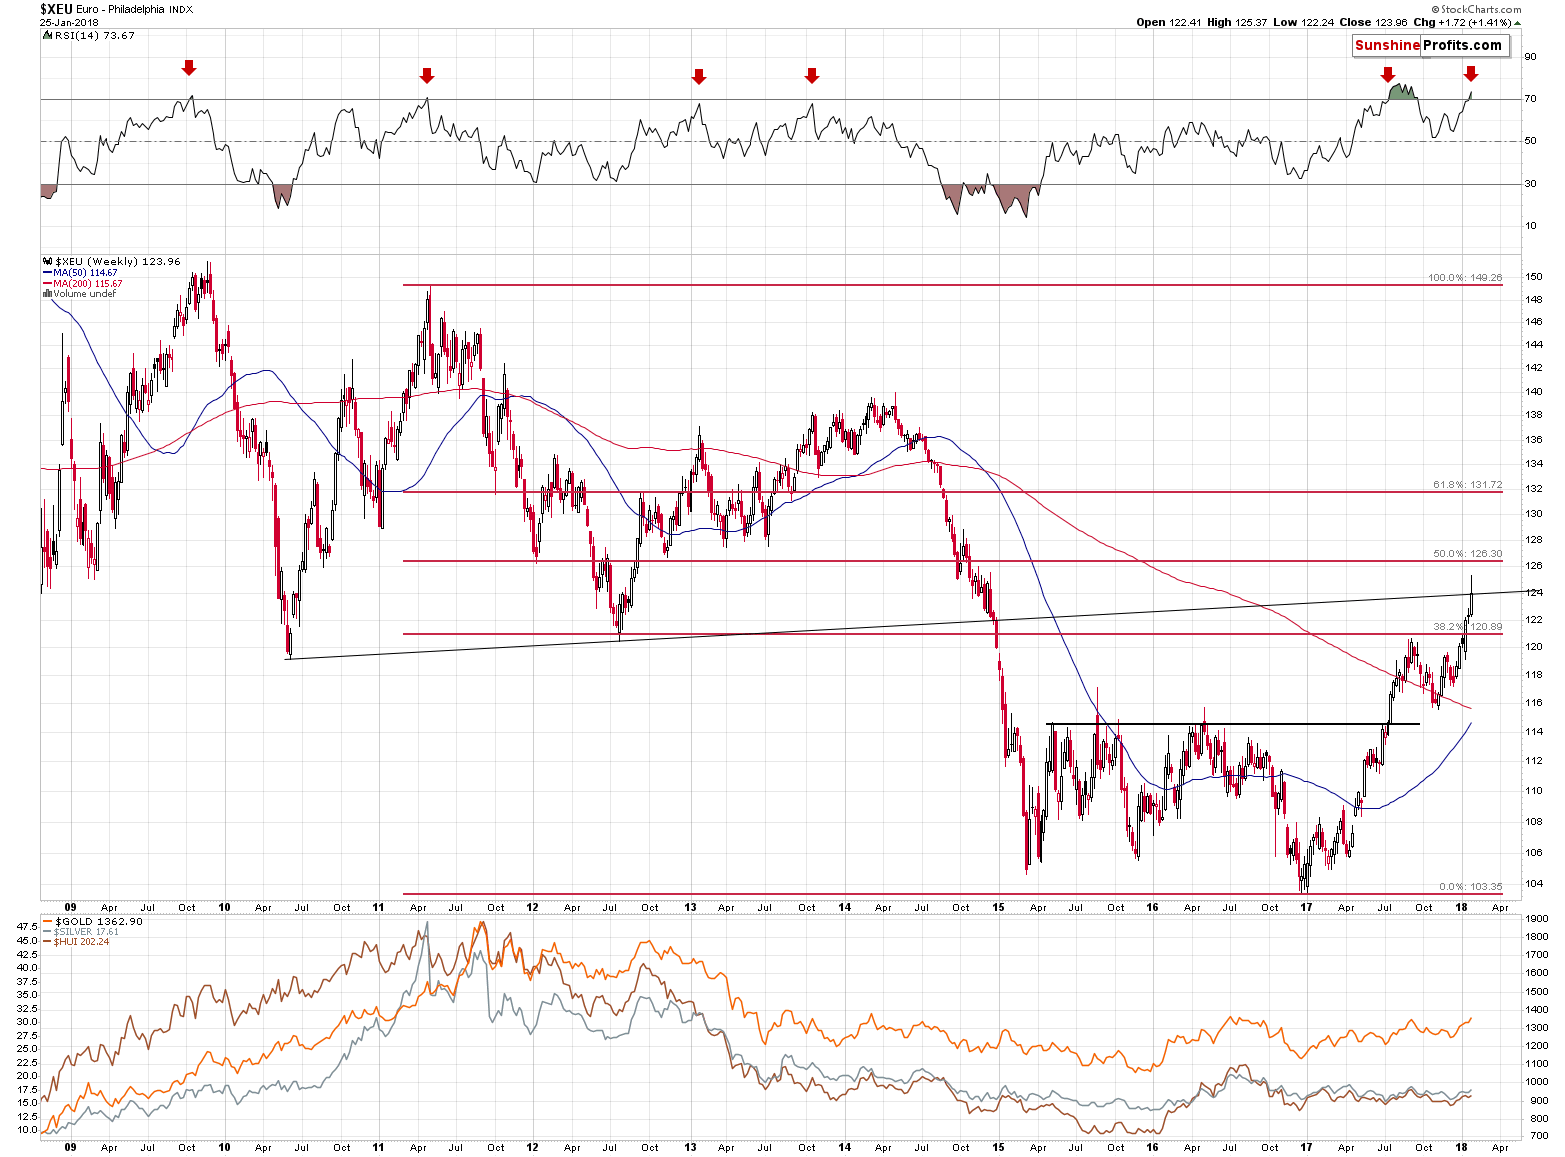The width and height of the screenshot is (1565, 1157).
Task: Click the RSI(14) indicator icon
Action: pos(46,35)
